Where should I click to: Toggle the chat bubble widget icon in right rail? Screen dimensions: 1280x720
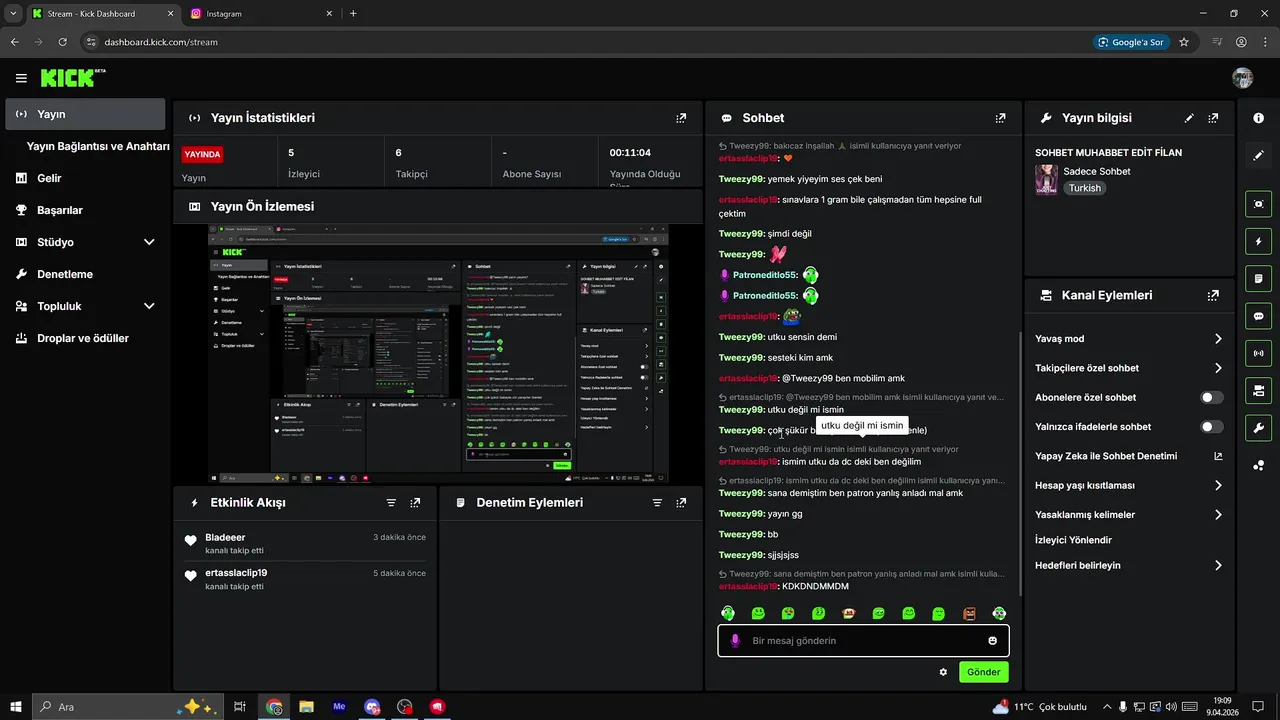[x=1258, y=316]
